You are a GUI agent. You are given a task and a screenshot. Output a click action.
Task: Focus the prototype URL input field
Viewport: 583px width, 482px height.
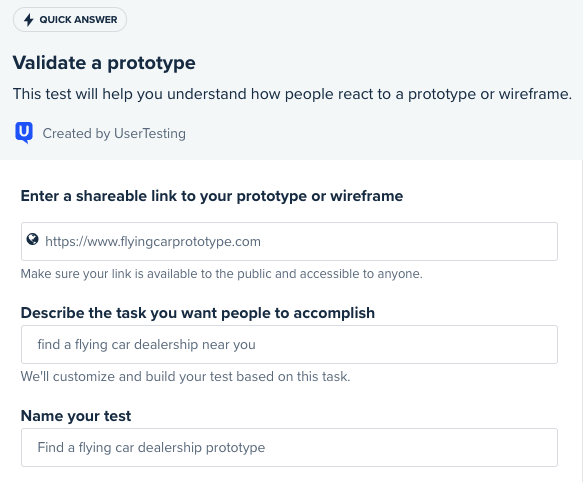pos(289,241)
